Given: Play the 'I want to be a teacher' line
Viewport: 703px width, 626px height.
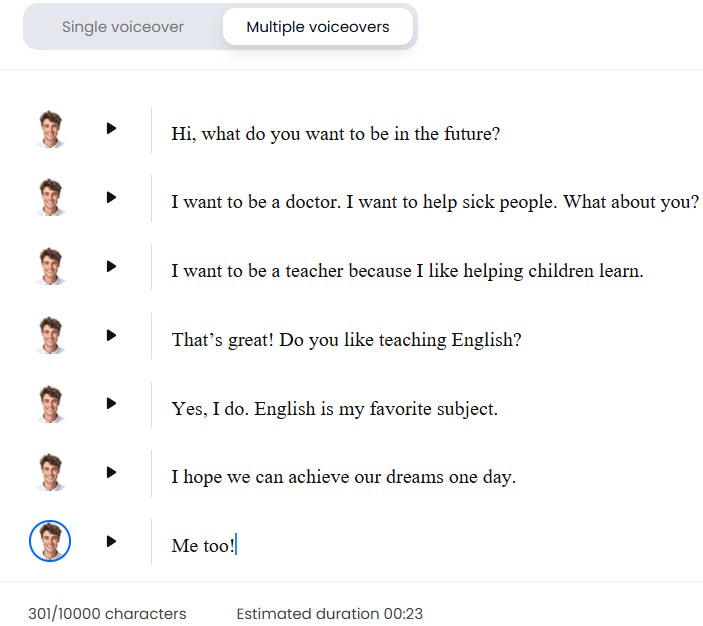Looking at the screenshot, I should [111, 266].
